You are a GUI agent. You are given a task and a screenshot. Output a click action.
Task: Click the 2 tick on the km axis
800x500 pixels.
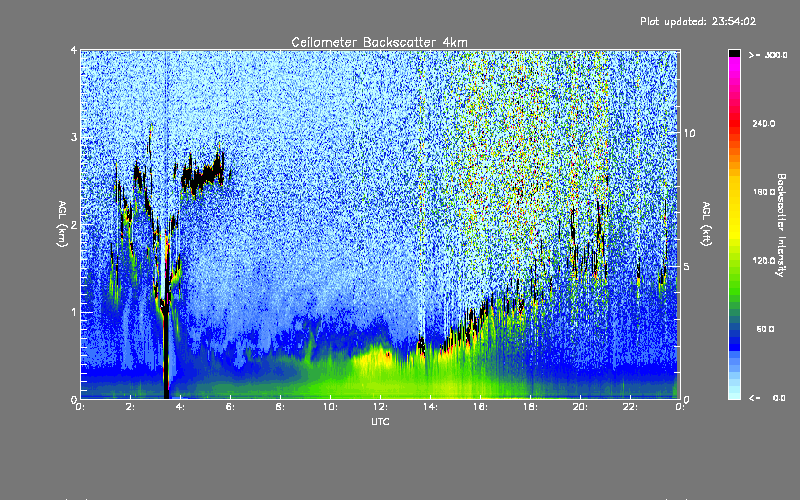coord(74,224)
